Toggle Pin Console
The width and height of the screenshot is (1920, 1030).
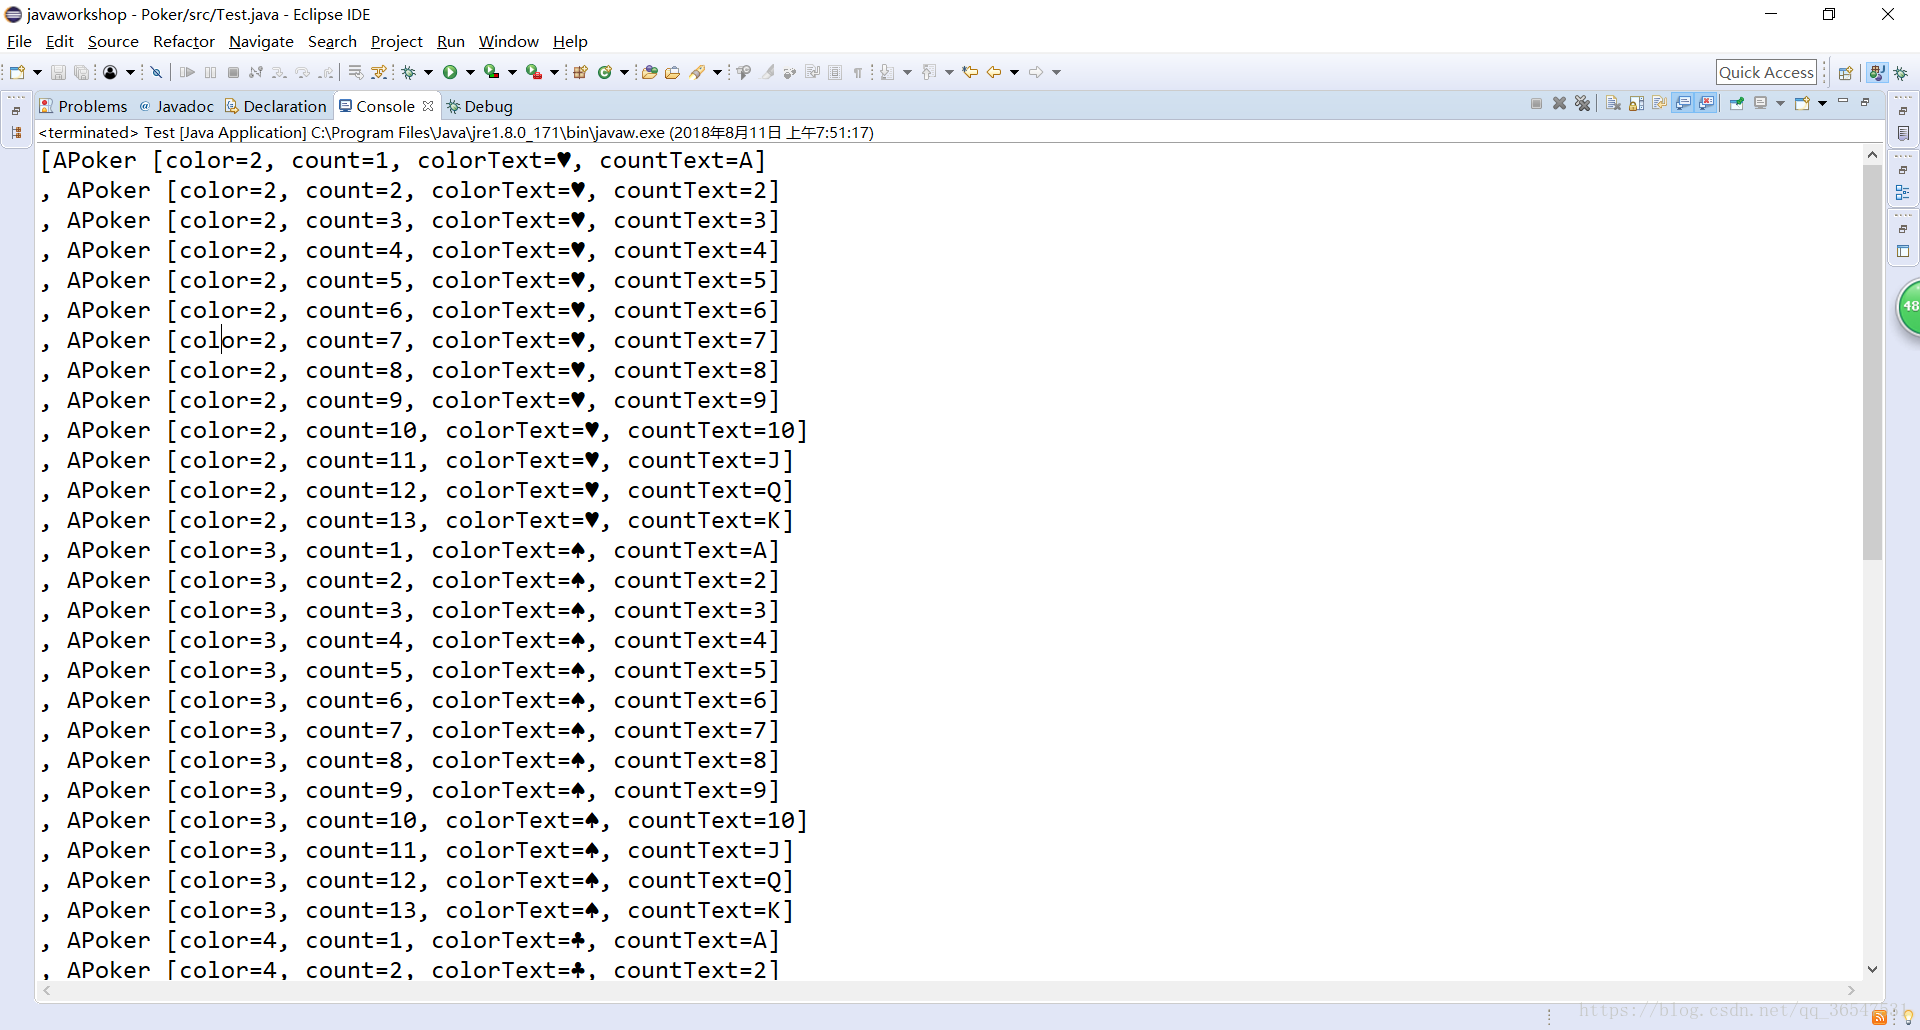(1737, 103)
